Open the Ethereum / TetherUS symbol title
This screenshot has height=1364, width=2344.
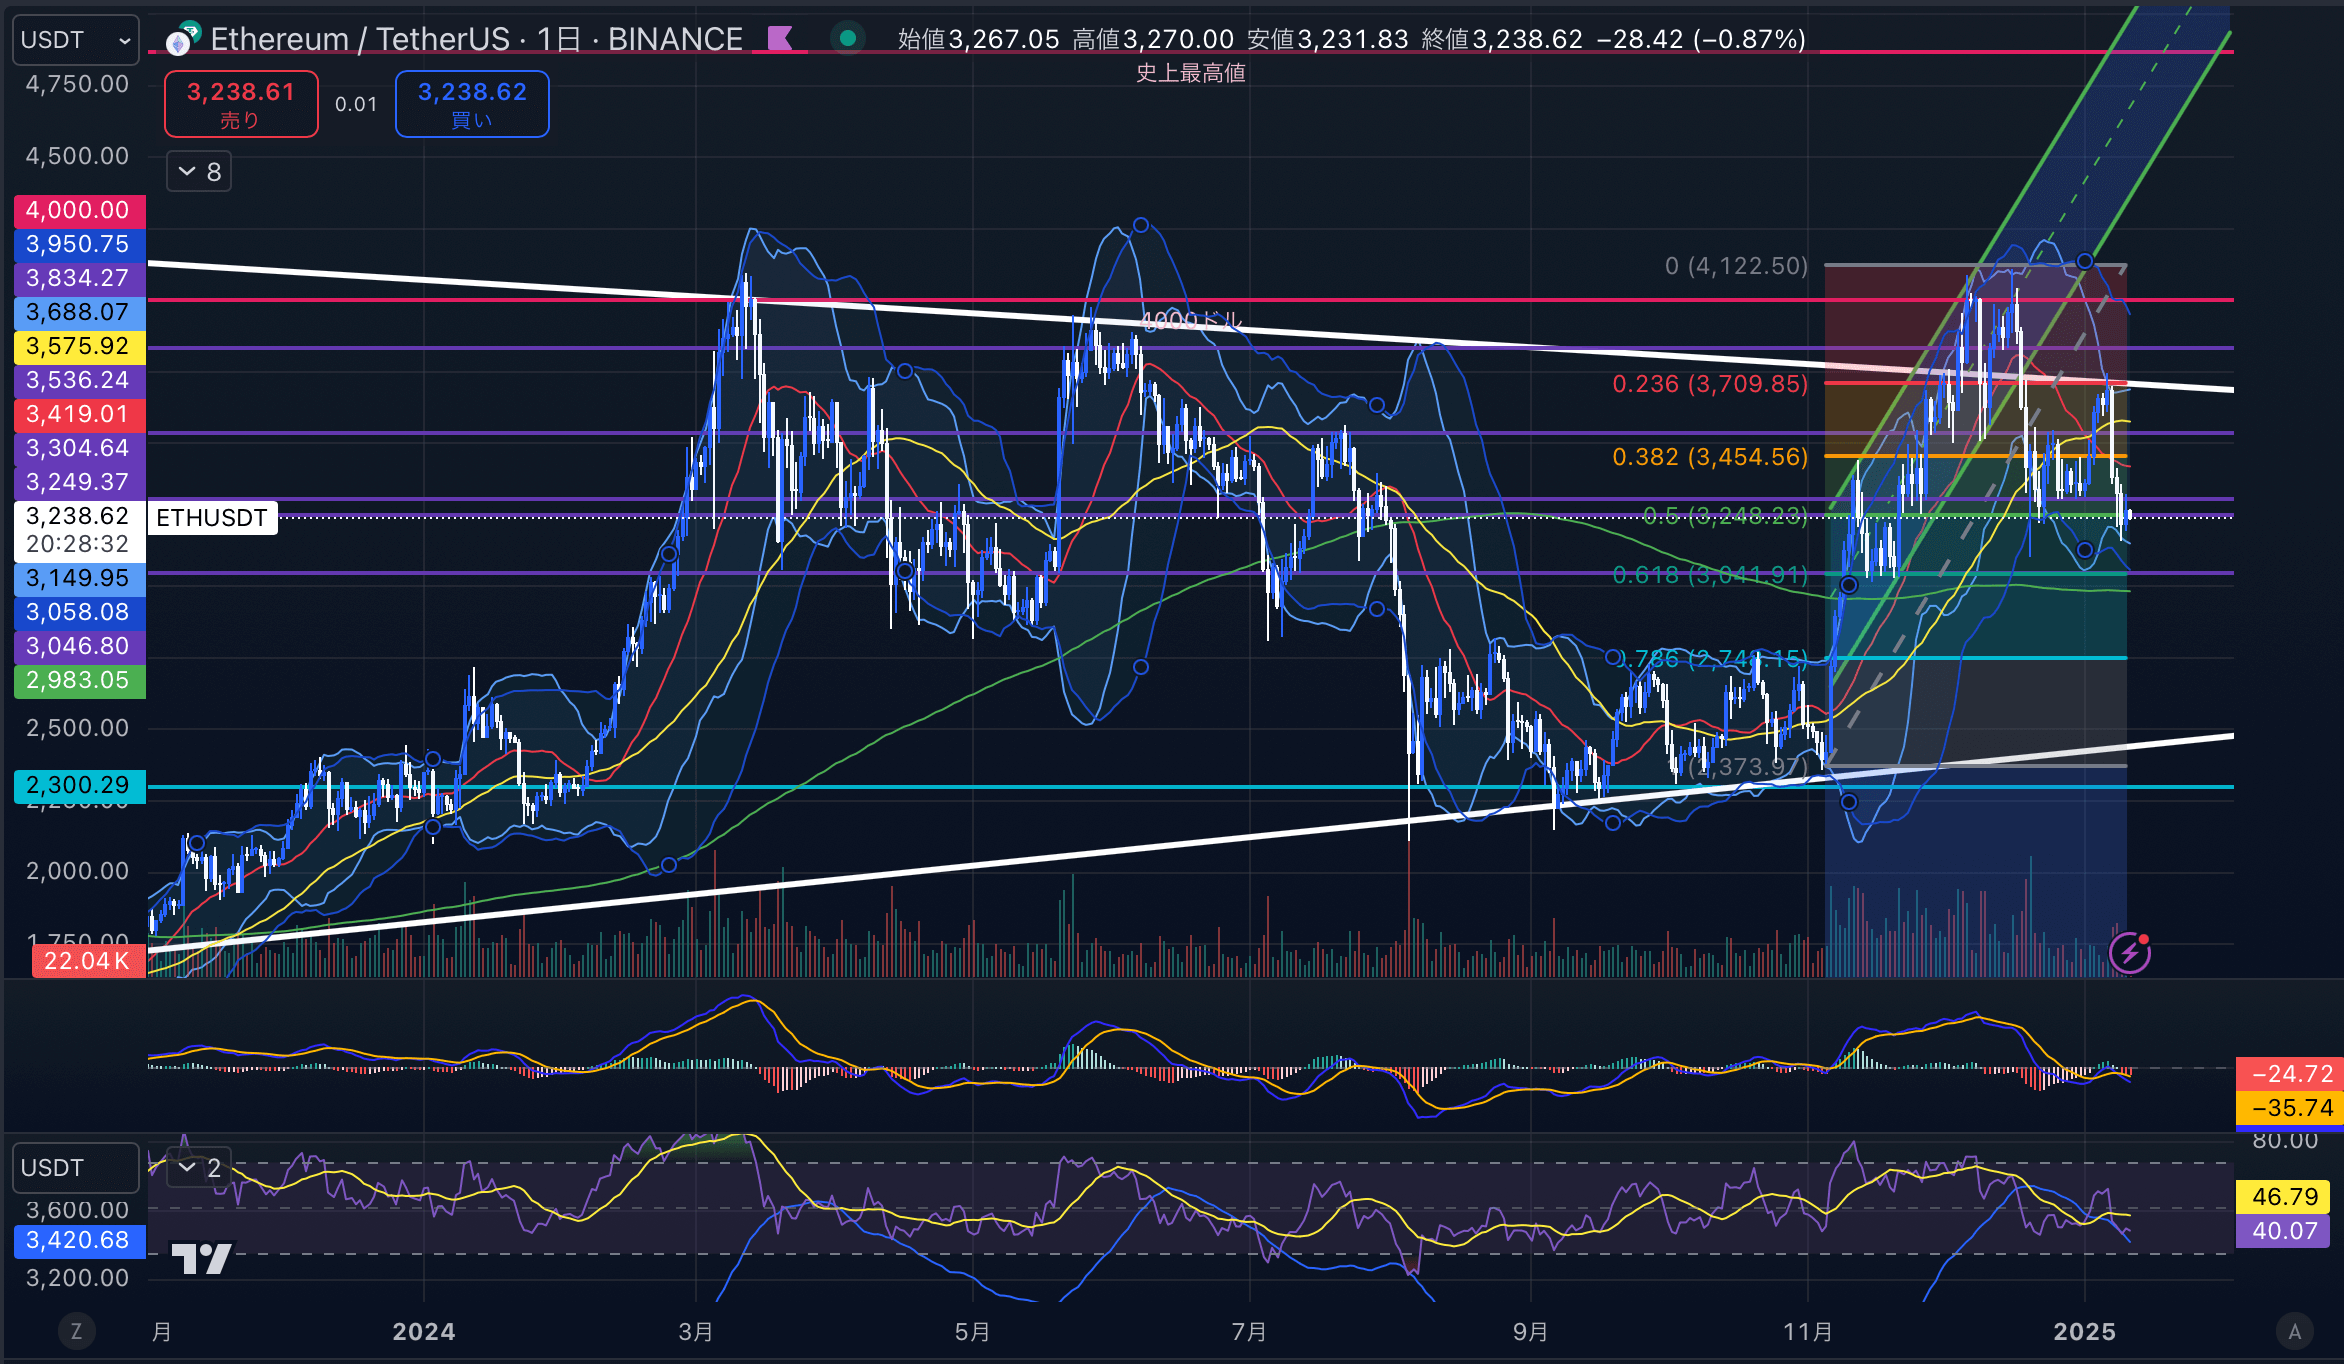pyautogui.click(x=476, y=39)
